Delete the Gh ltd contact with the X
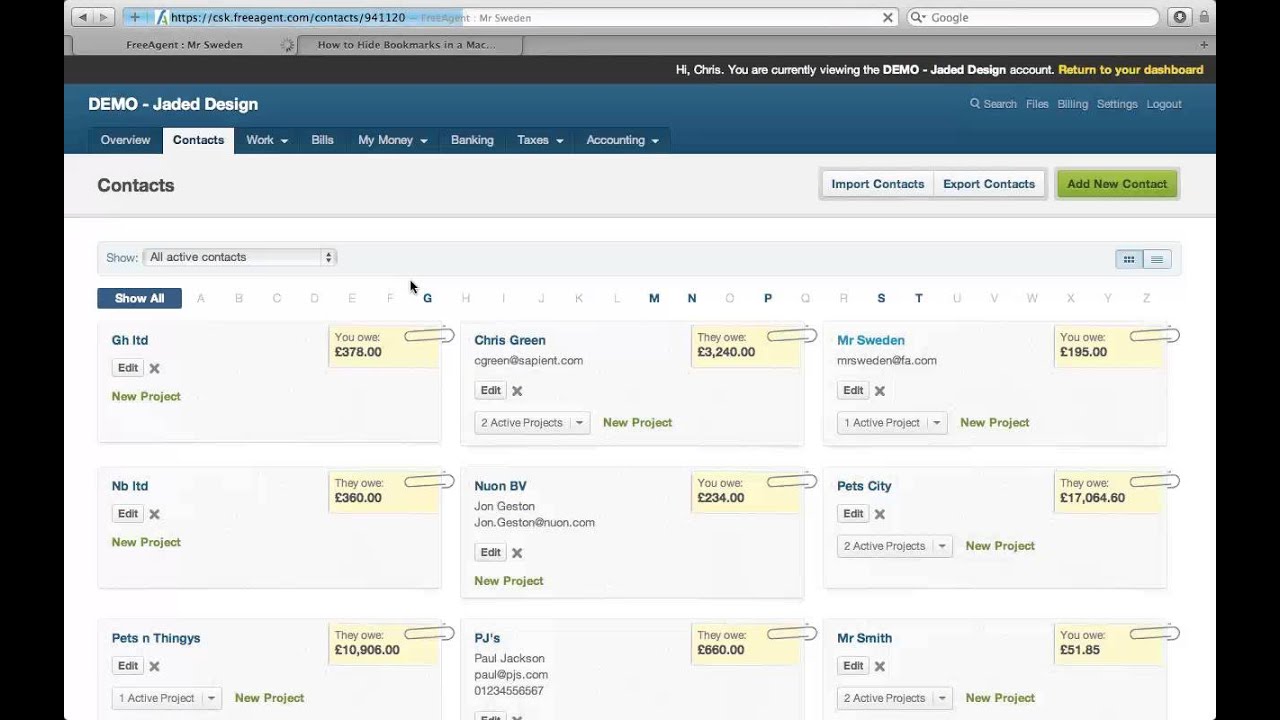Viewport: 1280px width, 720px height. (154, 368)
